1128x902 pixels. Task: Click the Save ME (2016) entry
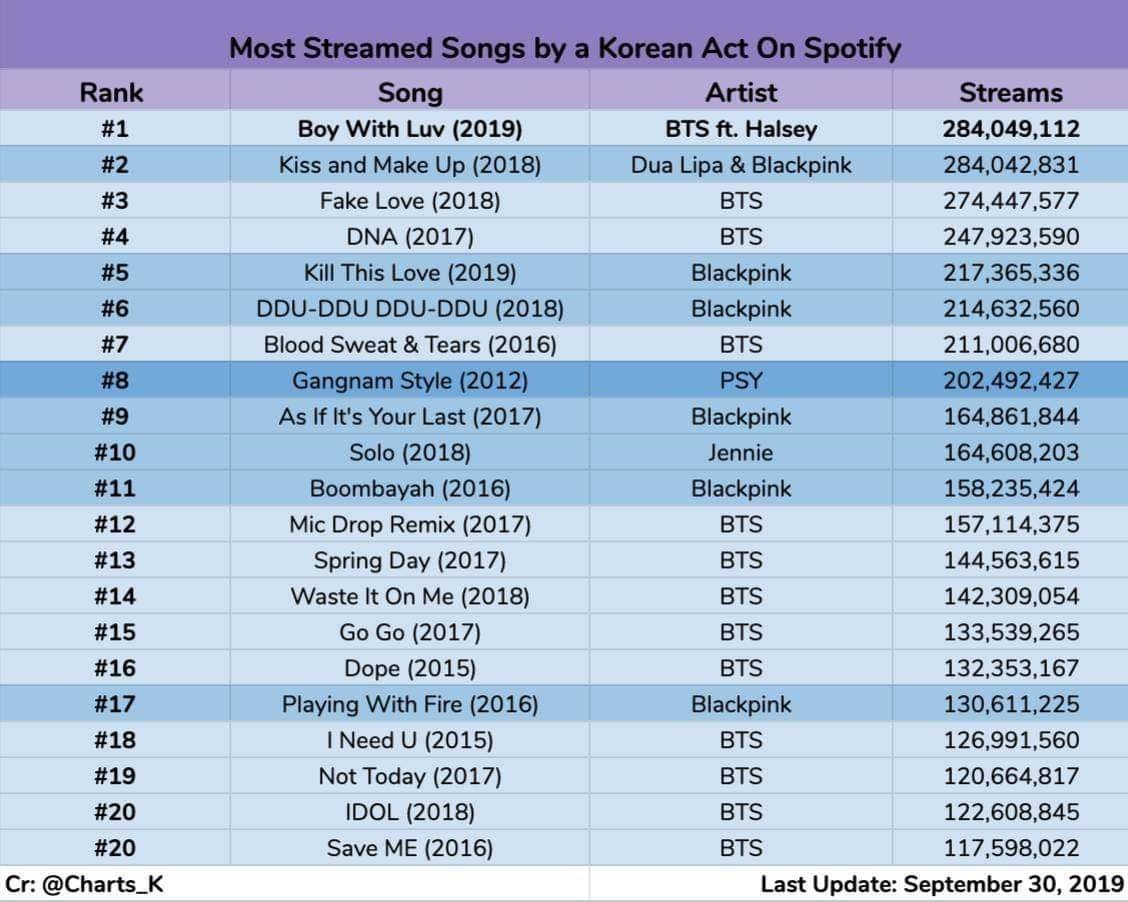pyautogui.click(x=410, y=848)
